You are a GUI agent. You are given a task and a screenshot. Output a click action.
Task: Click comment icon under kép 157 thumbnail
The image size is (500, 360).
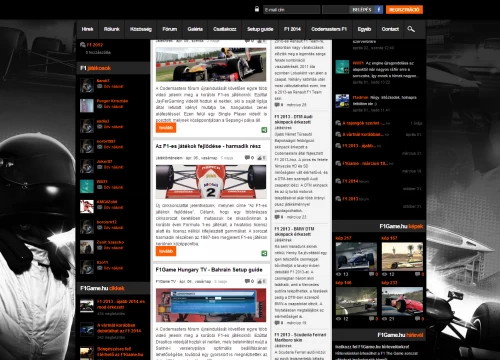(x=417, y=274)
